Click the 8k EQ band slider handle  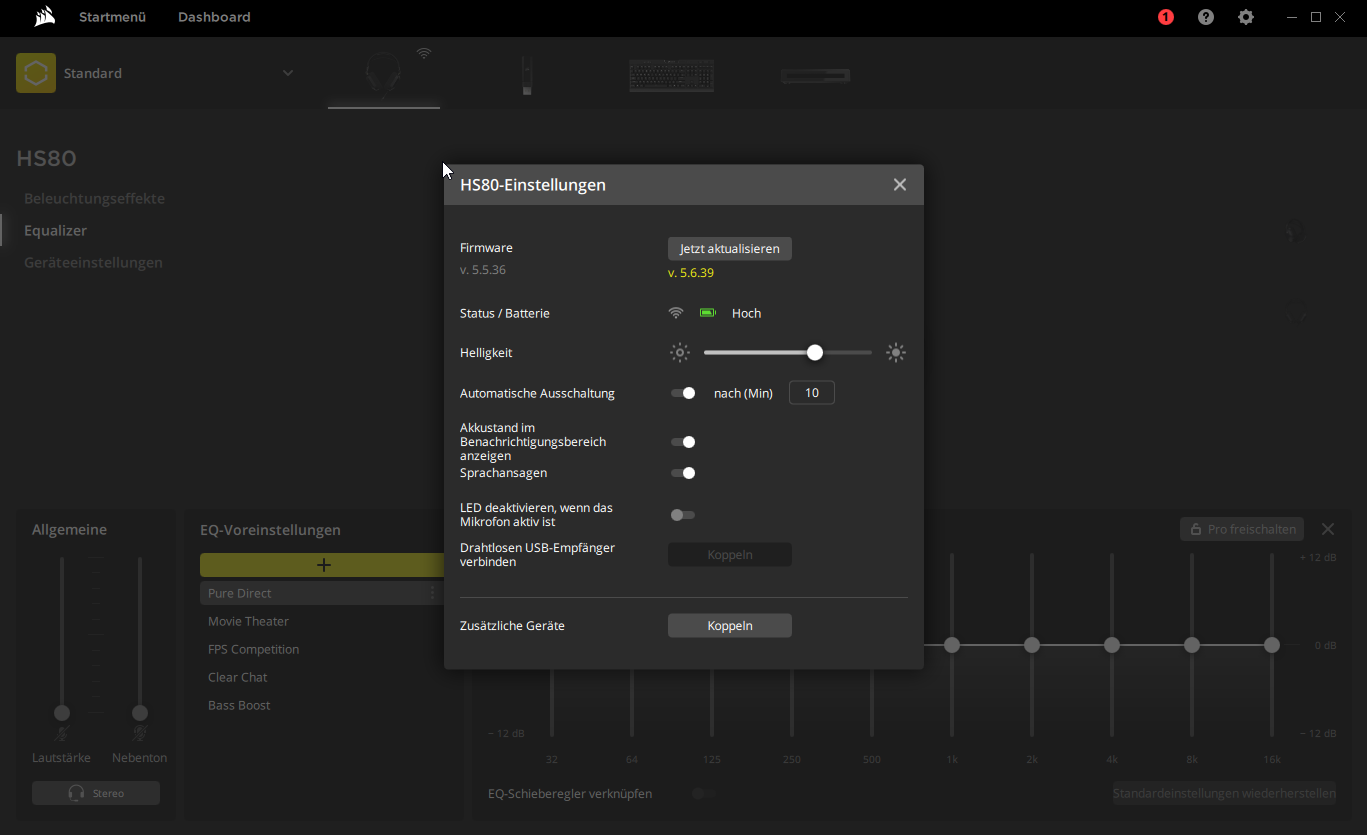pyautogui.click(x=1192, y=645)
